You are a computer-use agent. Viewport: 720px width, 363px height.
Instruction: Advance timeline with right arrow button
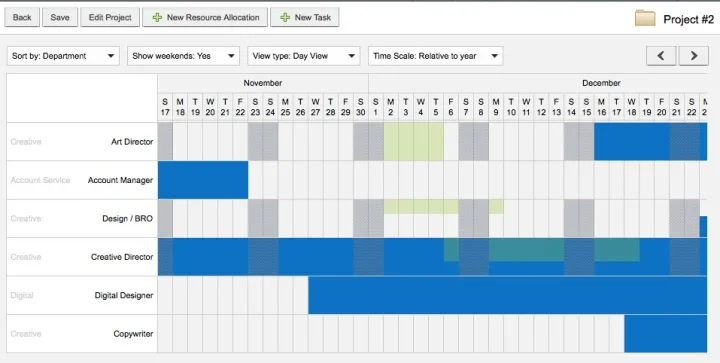pos(693,56)
